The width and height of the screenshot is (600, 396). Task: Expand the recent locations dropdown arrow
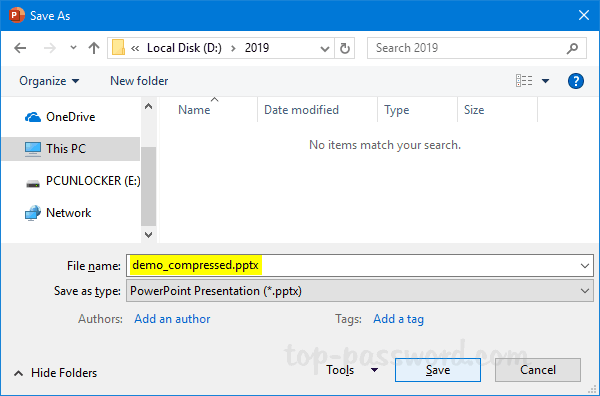tap(73, 48)
